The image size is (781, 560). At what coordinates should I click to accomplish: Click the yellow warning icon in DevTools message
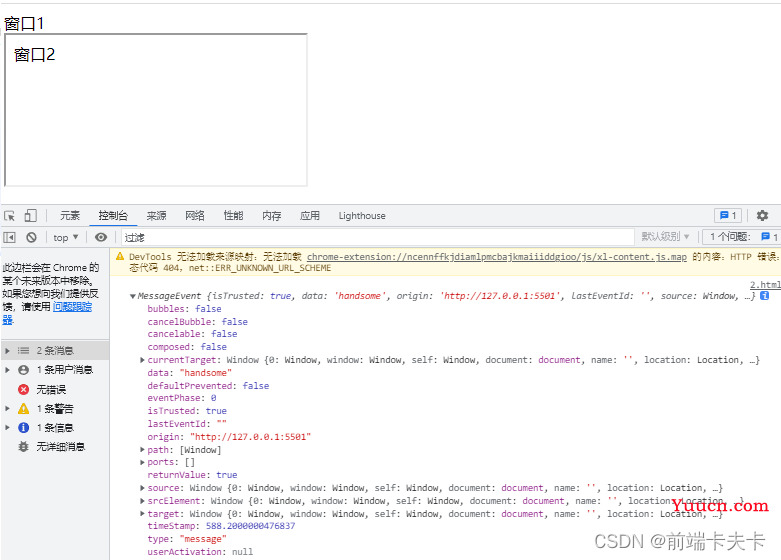click(120, 257)
